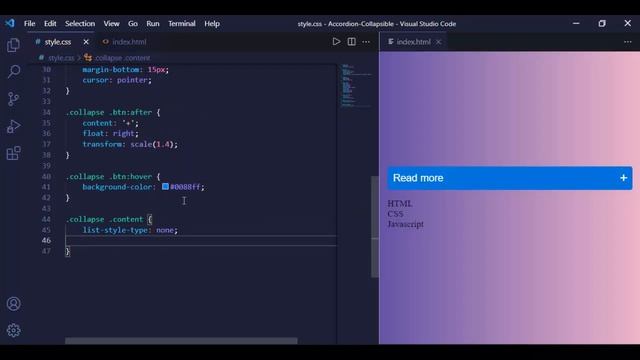Click the HTML item in preview
The image size is (640, 360).
[400, 203]
